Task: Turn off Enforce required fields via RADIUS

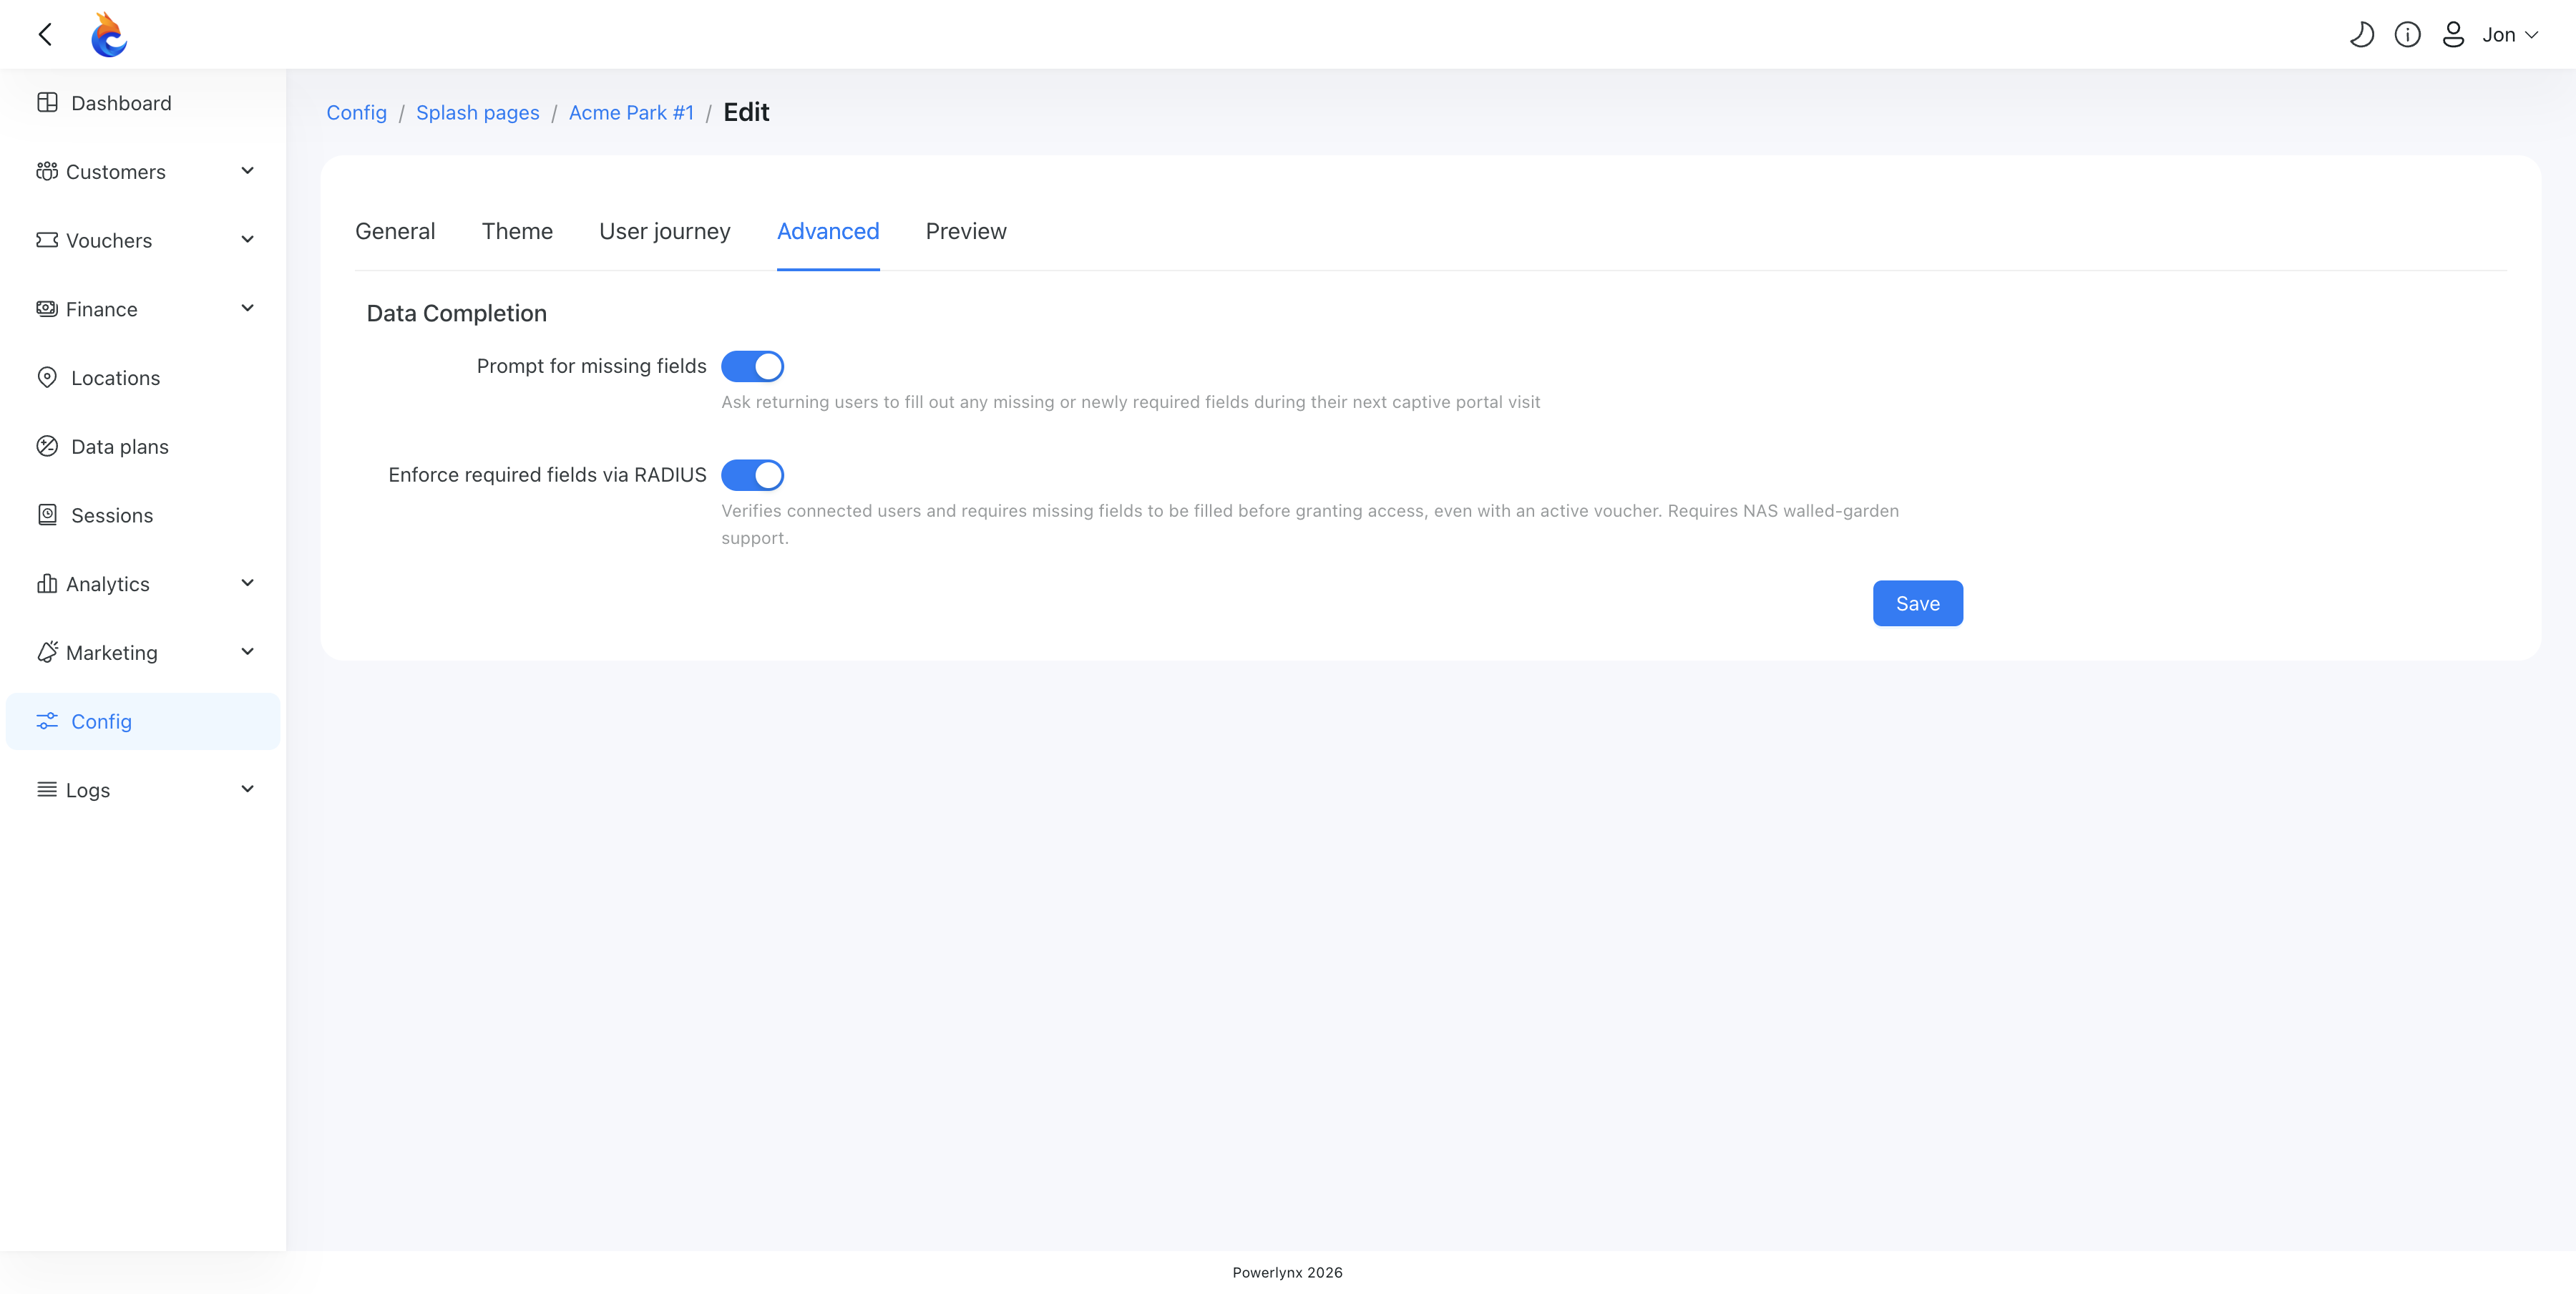Action: (x=752, y=475)
